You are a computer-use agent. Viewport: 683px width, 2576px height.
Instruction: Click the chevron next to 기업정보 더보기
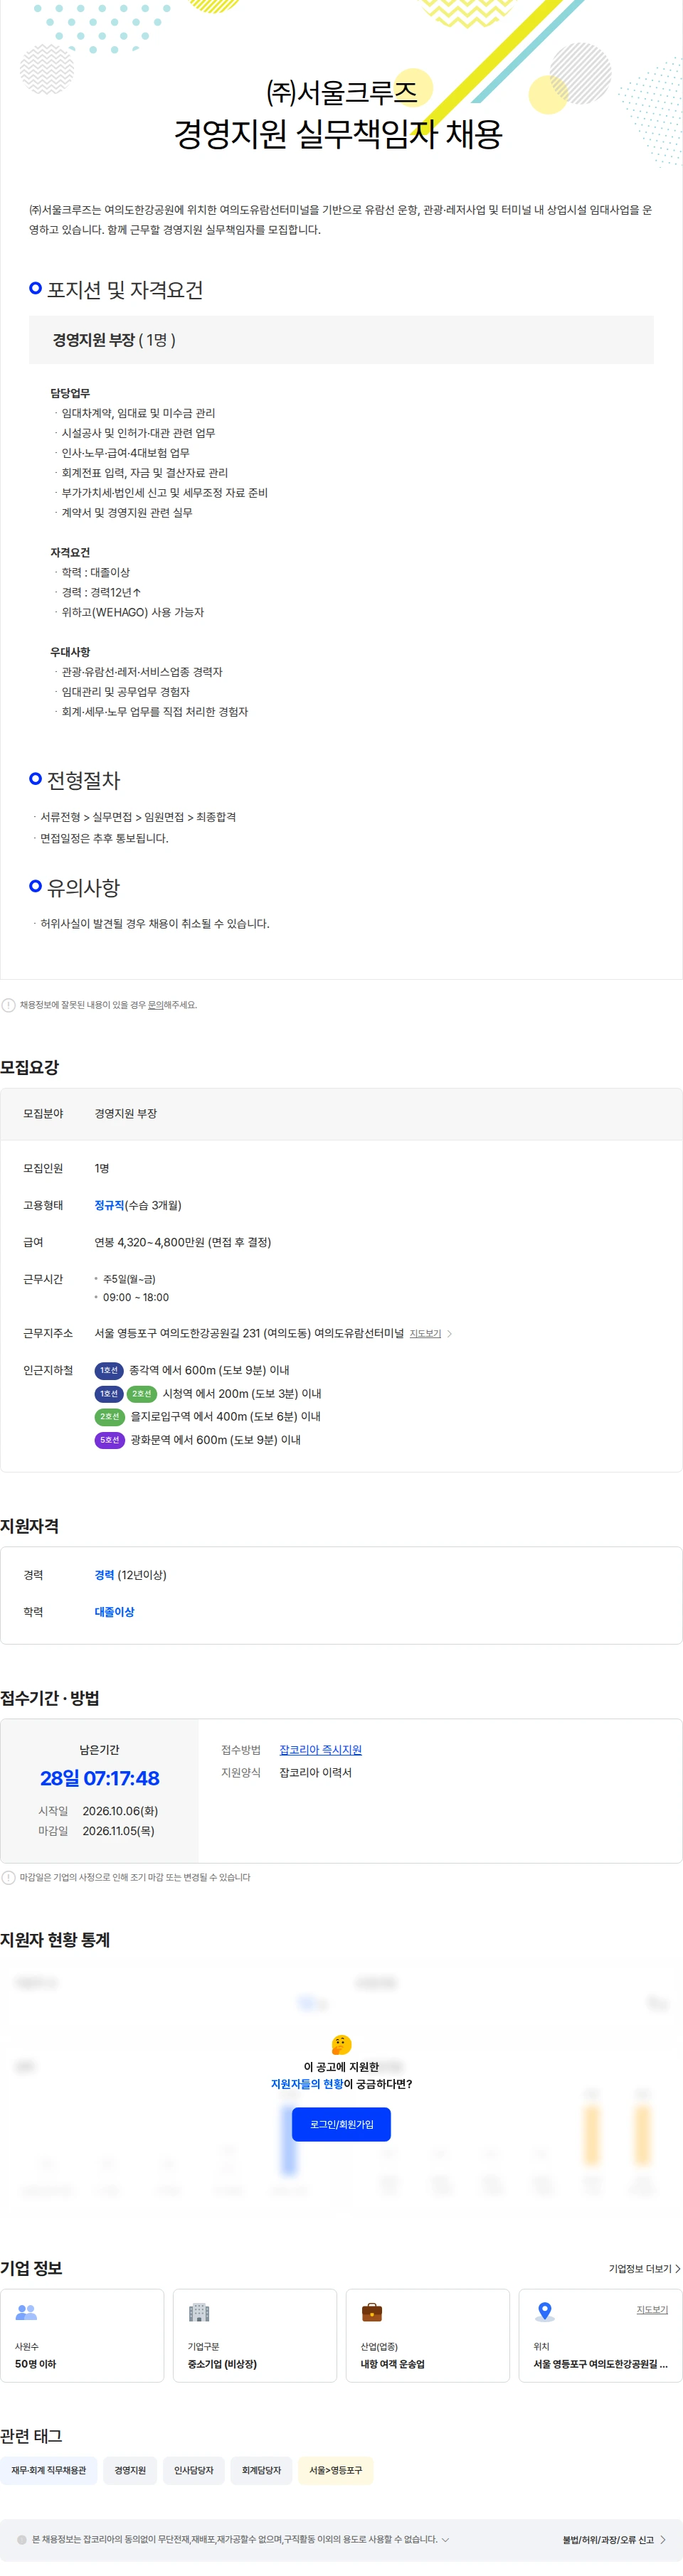678,2269
